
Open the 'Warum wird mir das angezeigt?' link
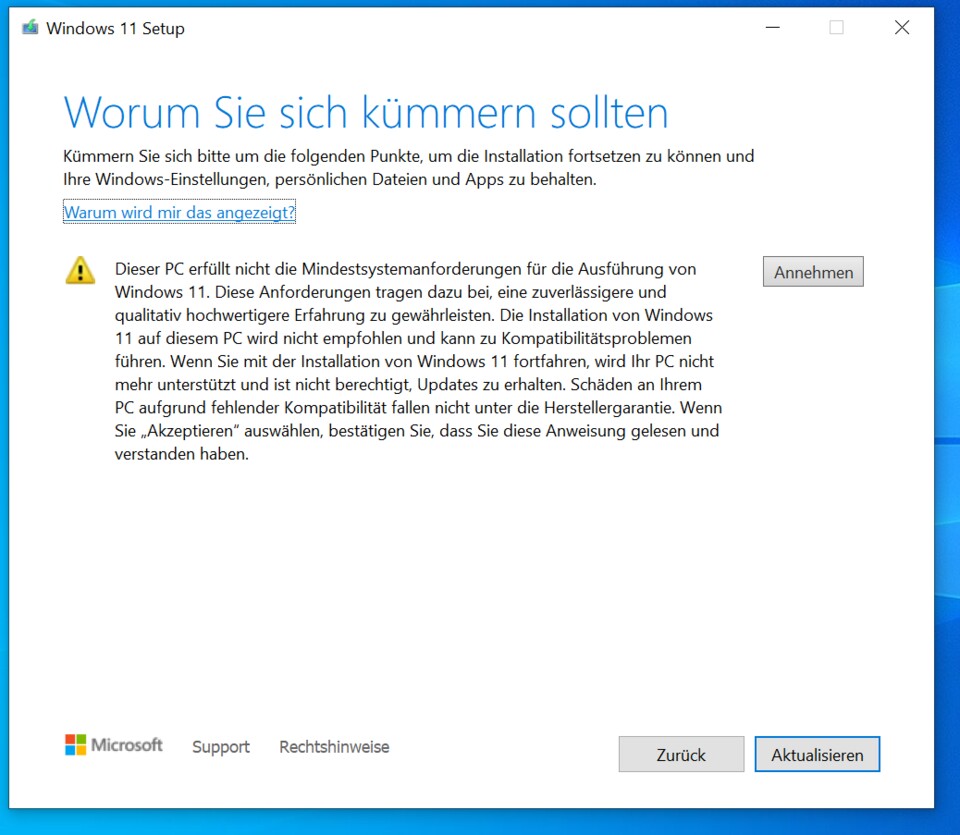click(x=179, y=212)
